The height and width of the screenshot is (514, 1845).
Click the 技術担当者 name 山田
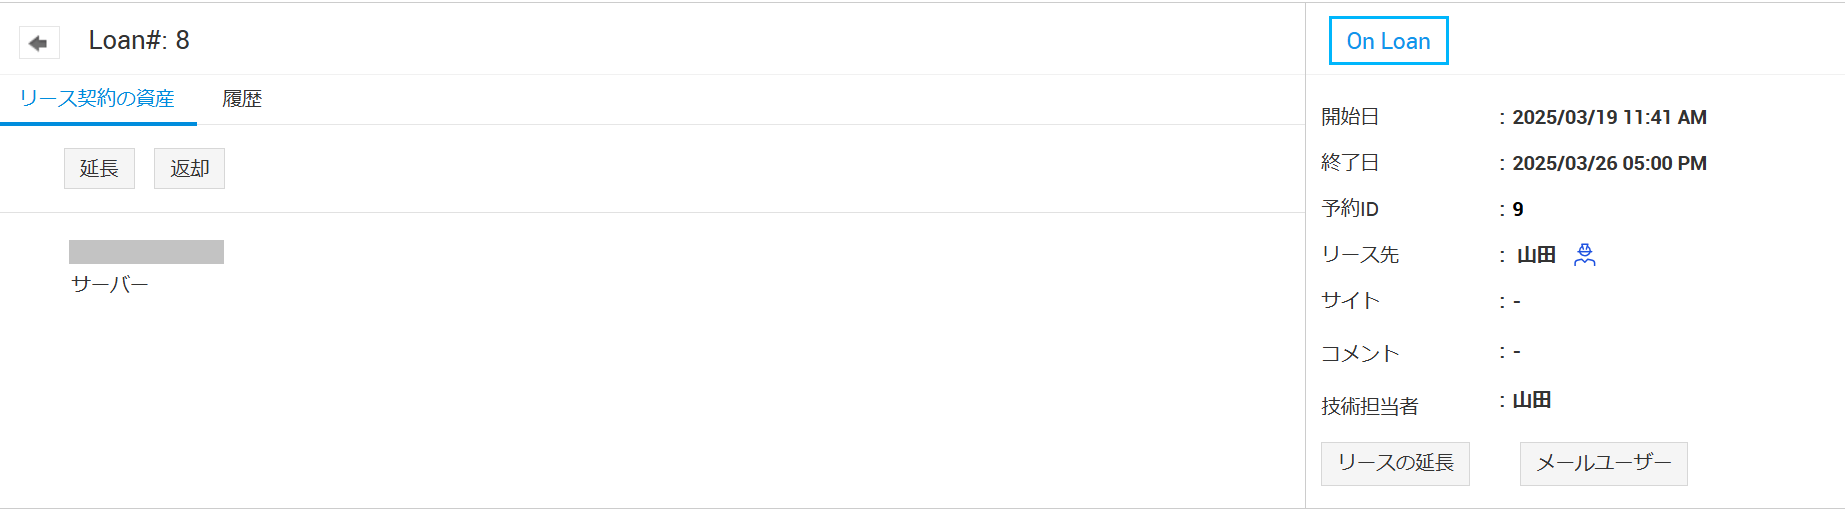coord(1532,400)
